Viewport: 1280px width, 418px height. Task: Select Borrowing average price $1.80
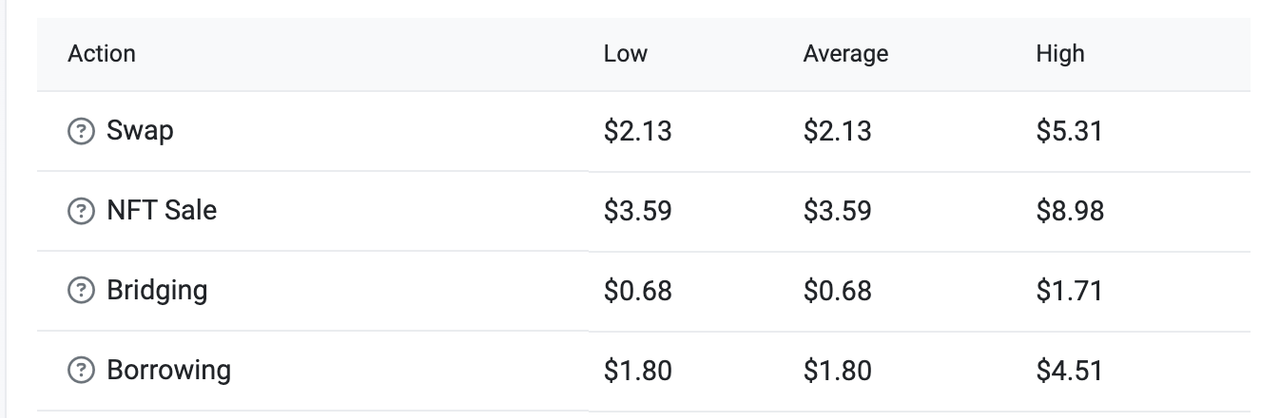click(x=837, y=371)
